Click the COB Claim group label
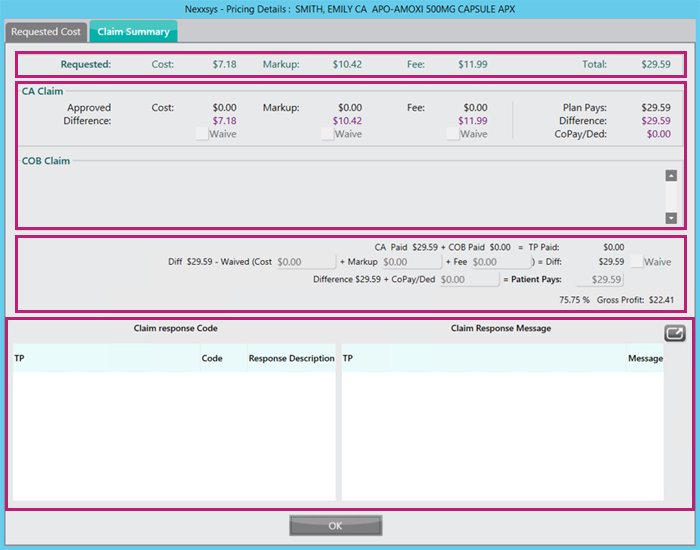This screenshot has width=700, height=550. click(x=46, y=161)
